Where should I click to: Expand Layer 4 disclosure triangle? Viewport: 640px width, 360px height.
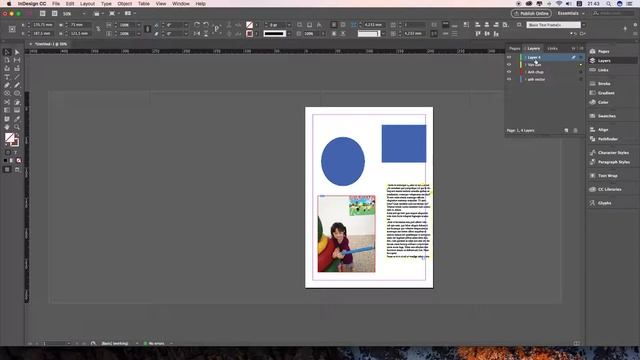pyautogui.click(x=525, y=57)
